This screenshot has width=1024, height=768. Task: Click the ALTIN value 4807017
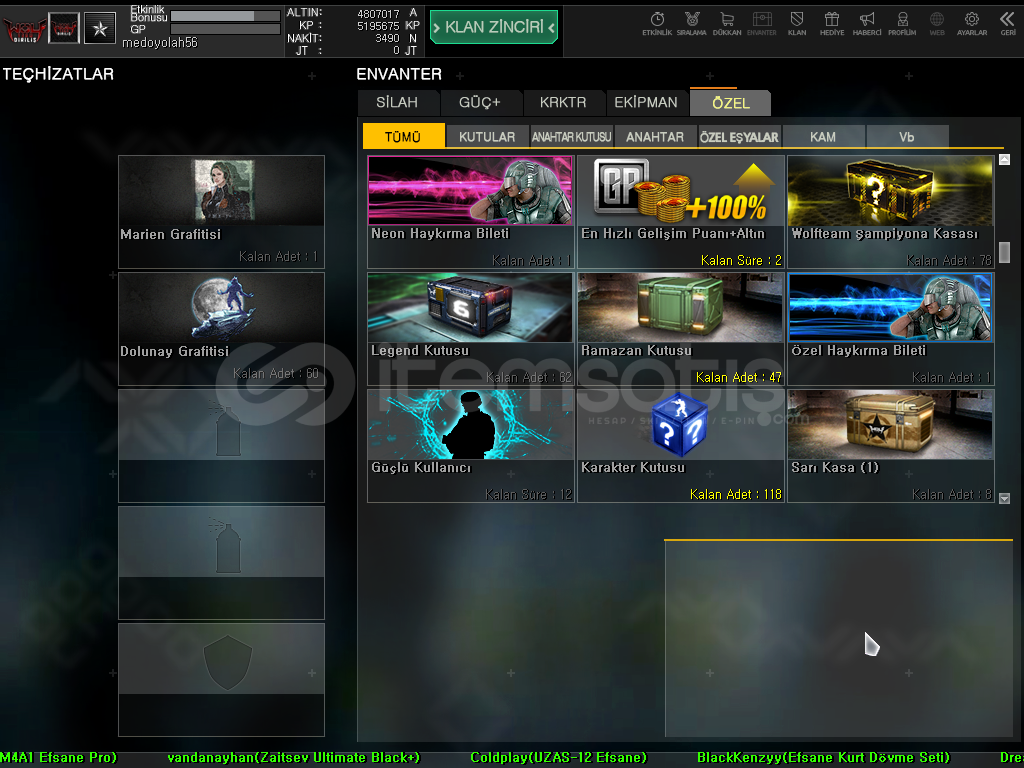coord(378,14)
